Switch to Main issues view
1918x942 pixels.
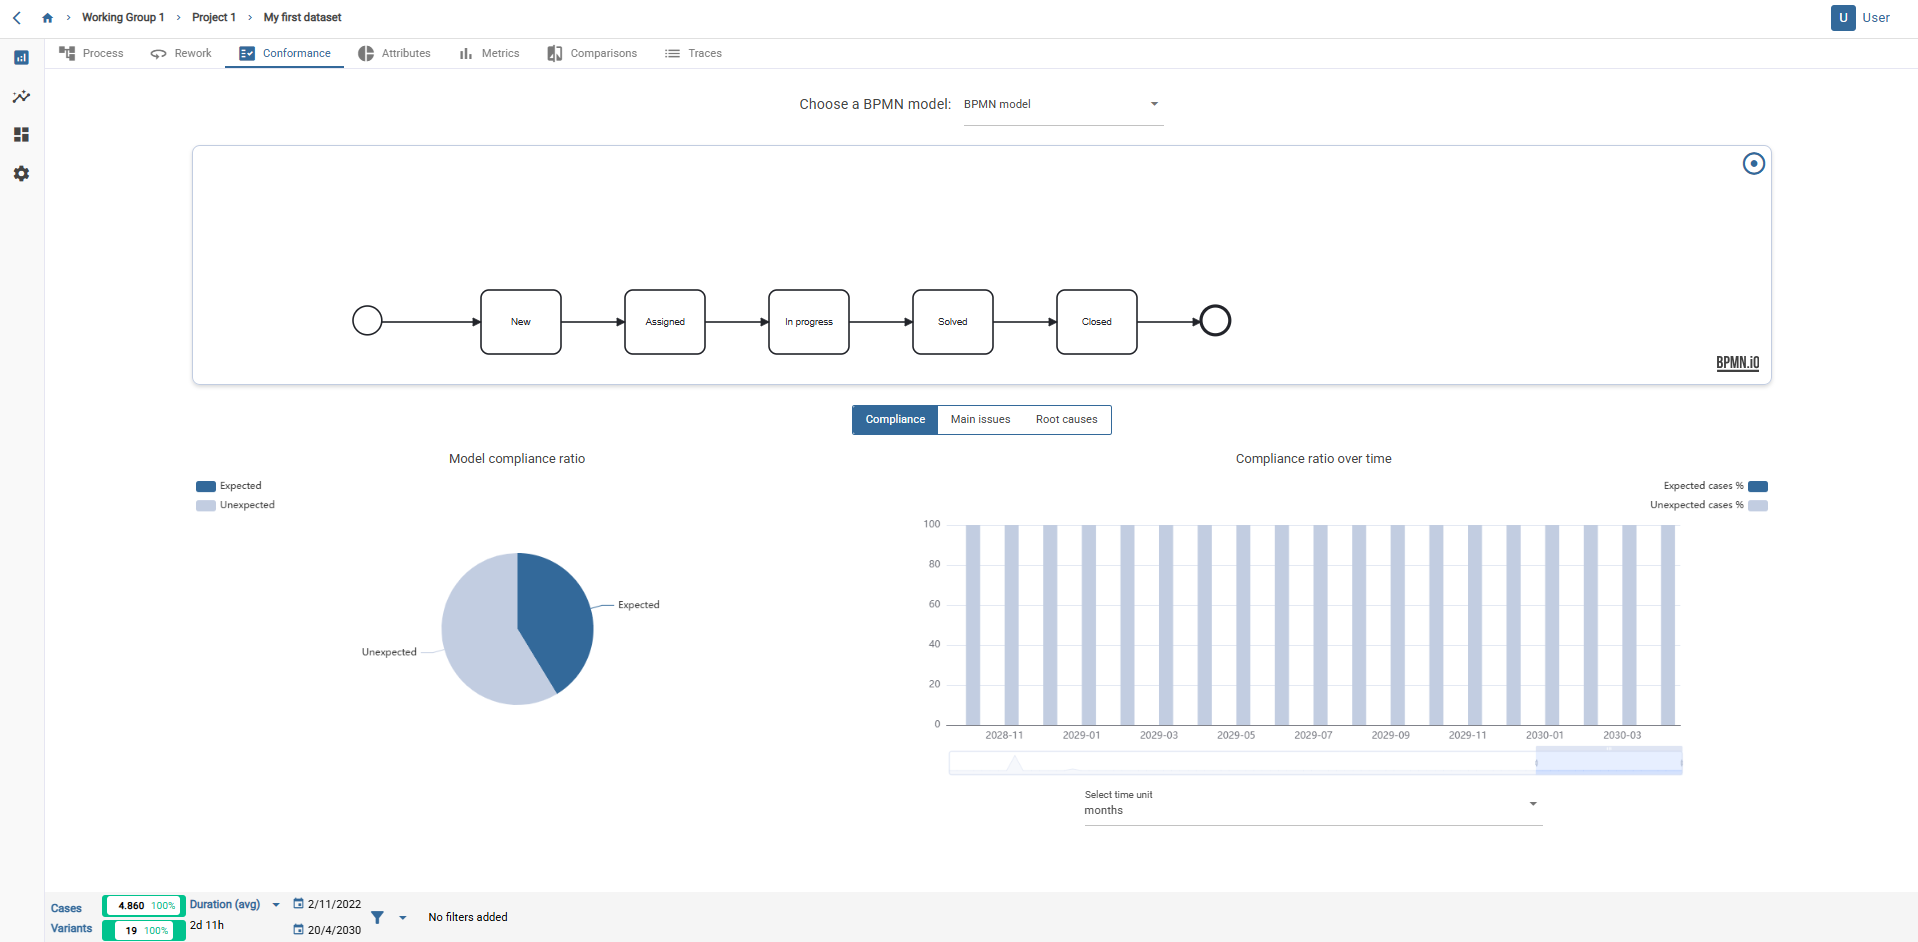[980, 419]
